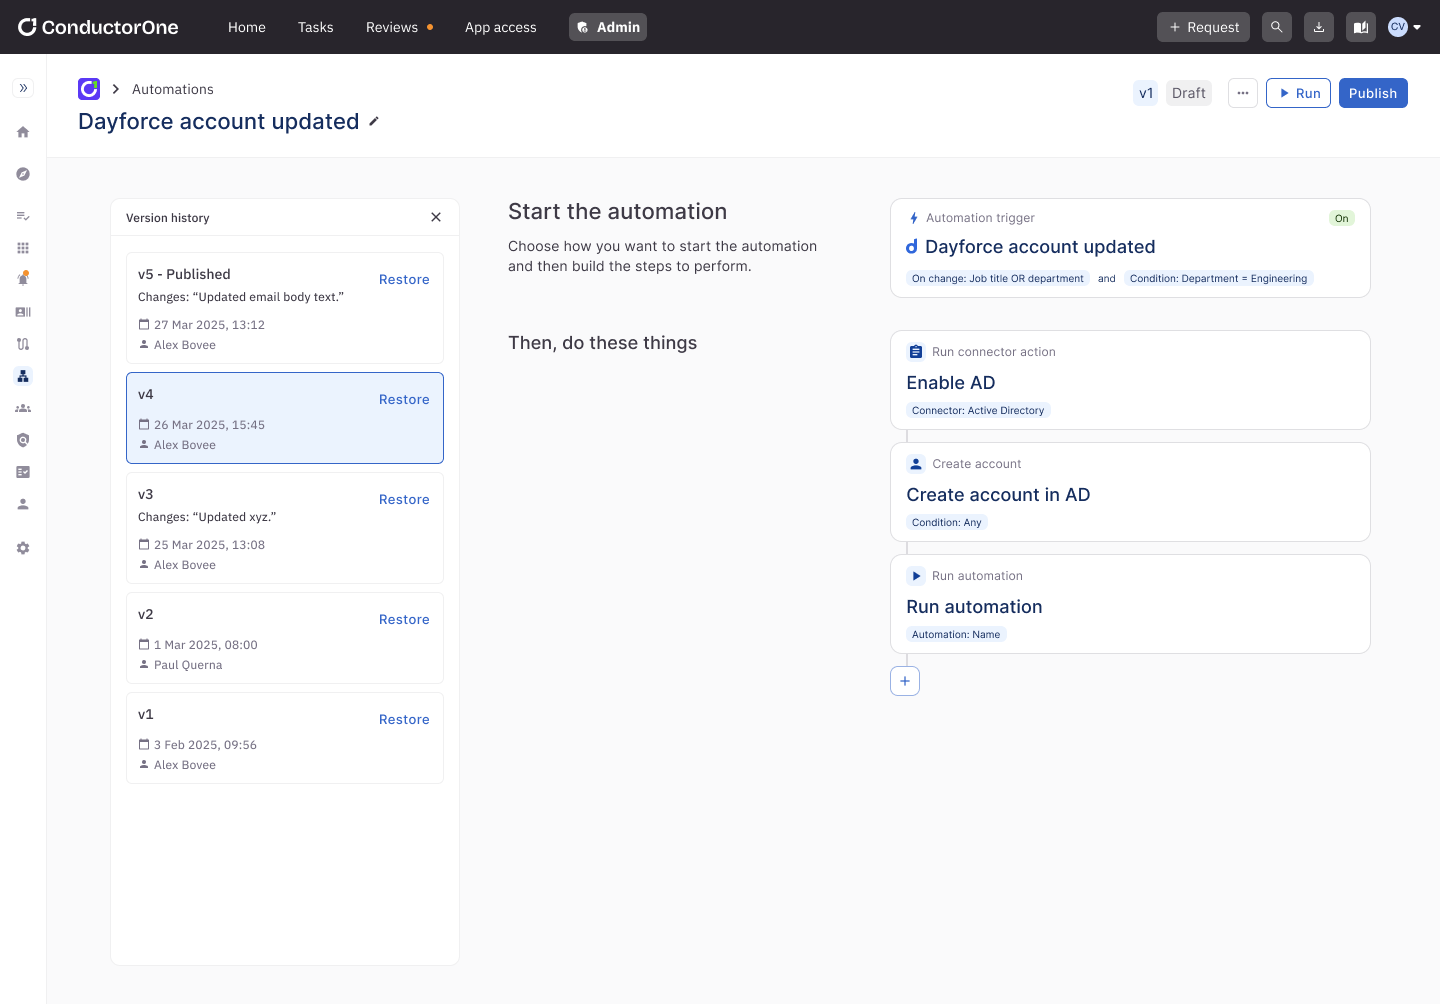Run the automation
The image size is (1440, 1004).
pos(1298,93)
